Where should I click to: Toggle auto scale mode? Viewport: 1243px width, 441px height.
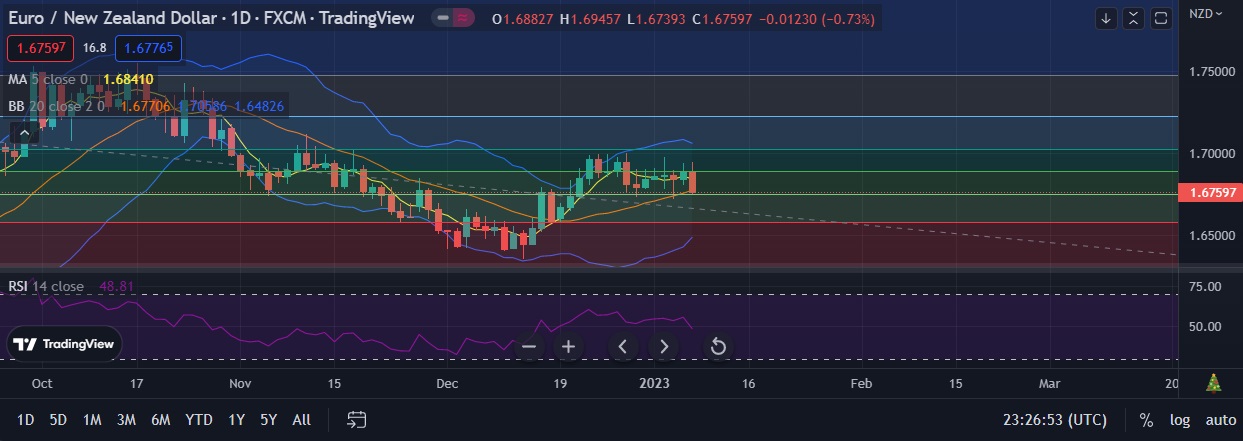(x=1221, y=420)
